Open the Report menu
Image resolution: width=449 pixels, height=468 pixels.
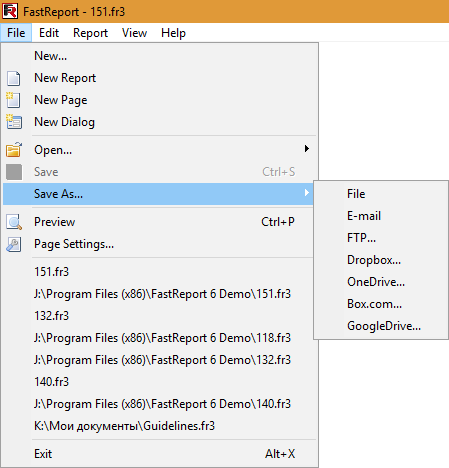[90, 33]
